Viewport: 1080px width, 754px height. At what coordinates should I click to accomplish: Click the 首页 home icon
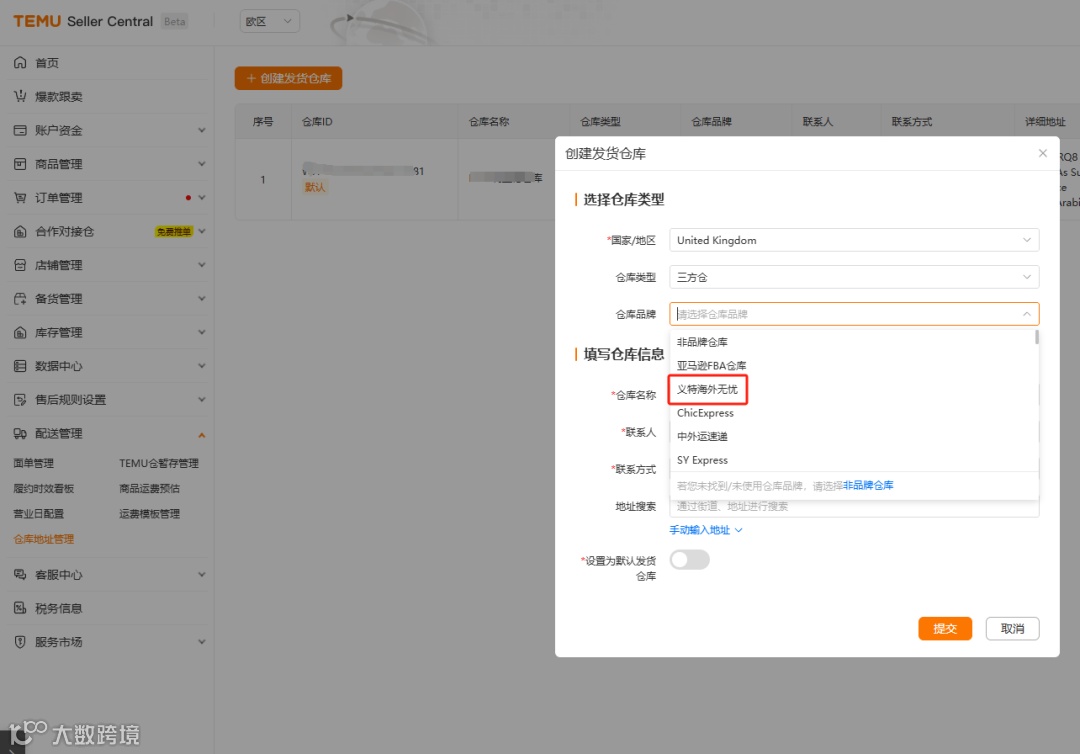20,63
